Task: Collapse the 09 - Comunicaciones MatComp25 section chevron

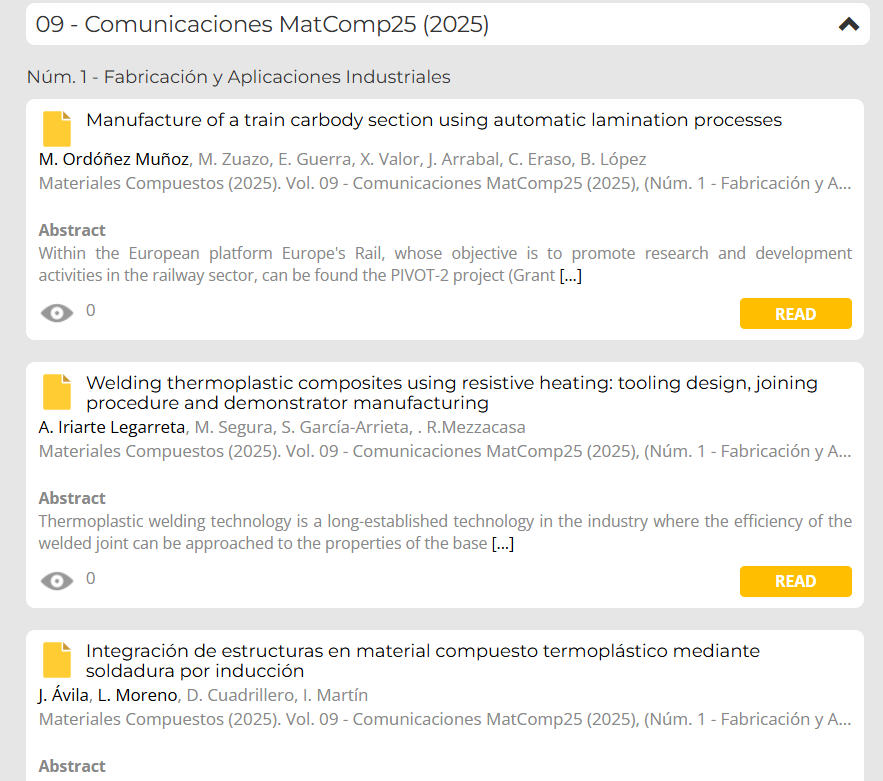Action: point(849,24)
